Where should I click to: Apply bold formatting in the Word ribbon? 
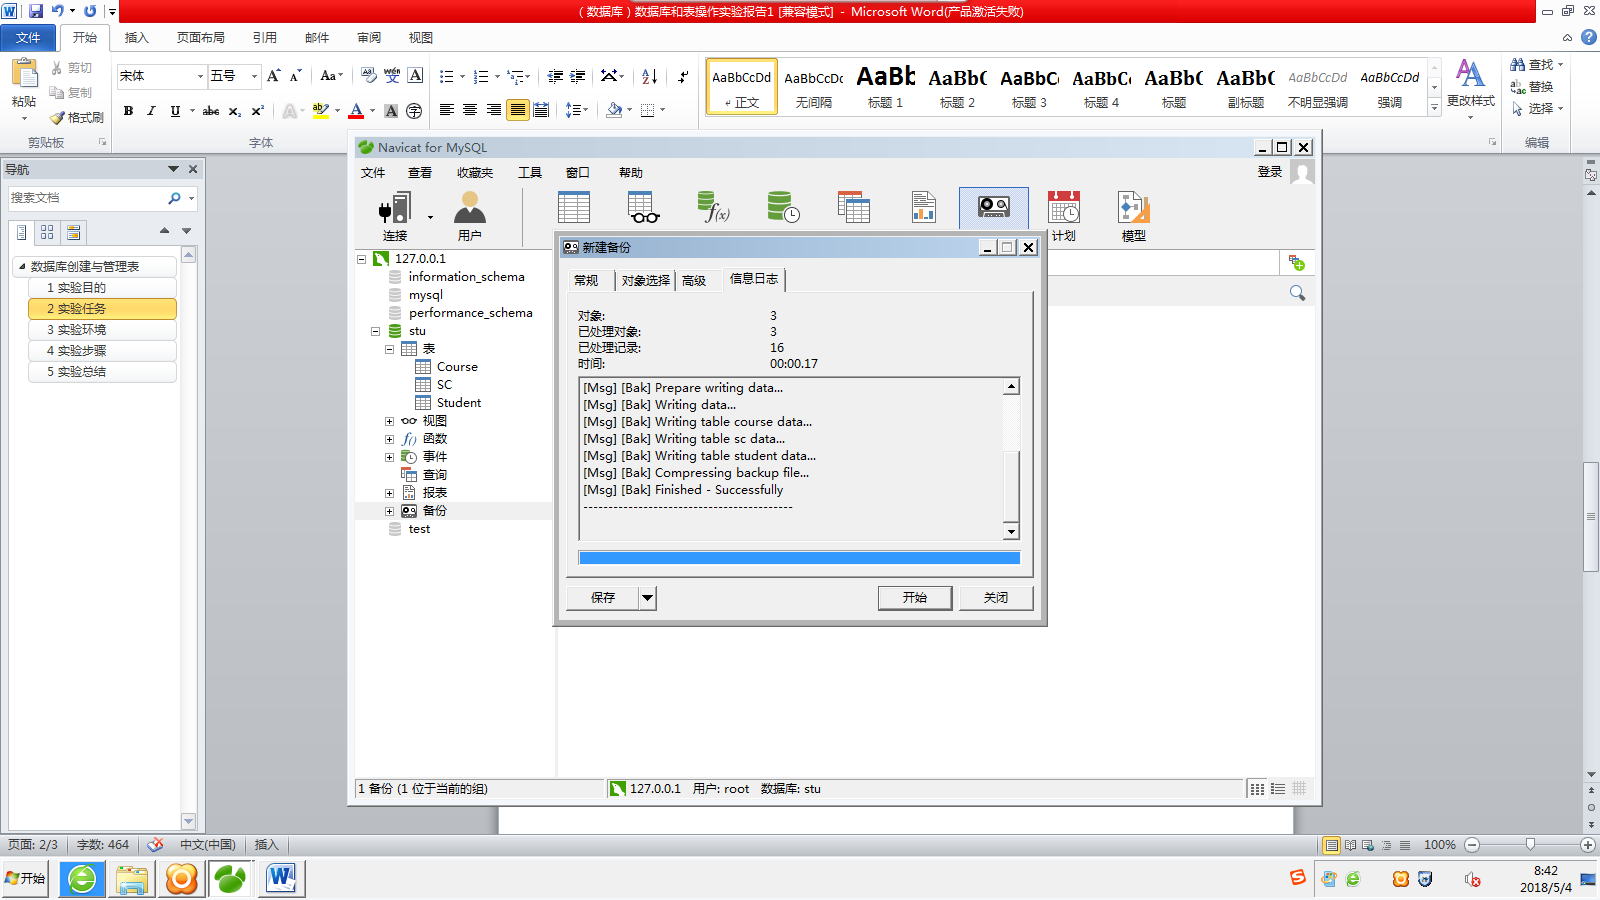(128, 111)
